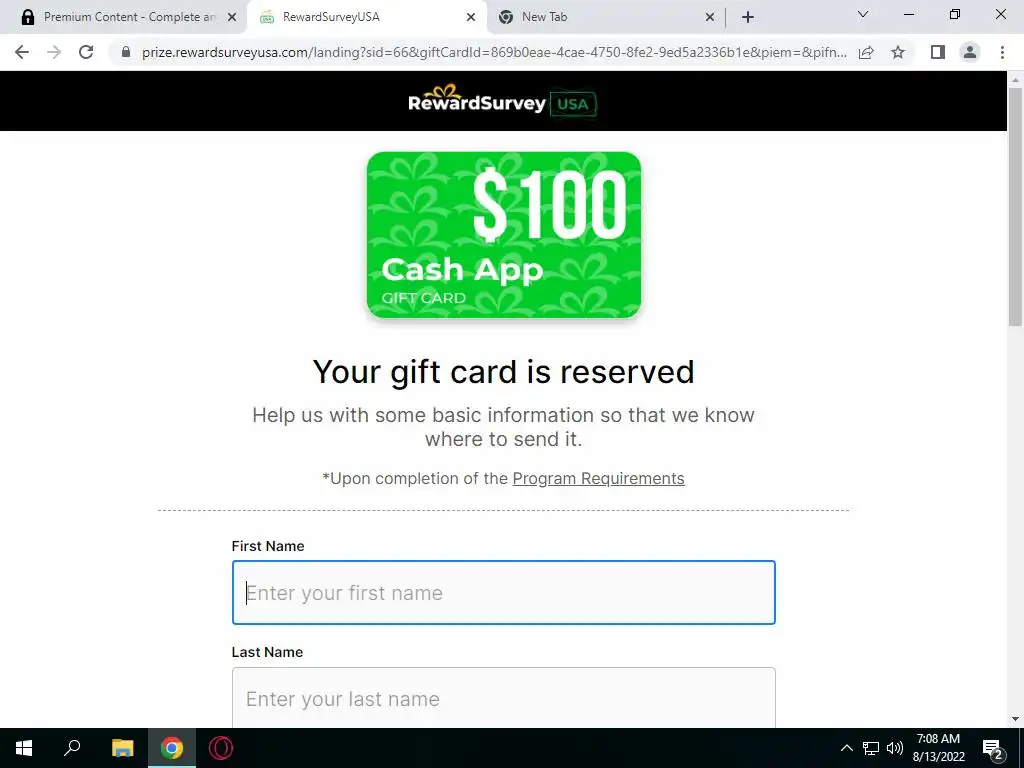The image size is (1024, 768).
Task: Click the page vertical scrollbar thumb
Action: coord(1015,206)
